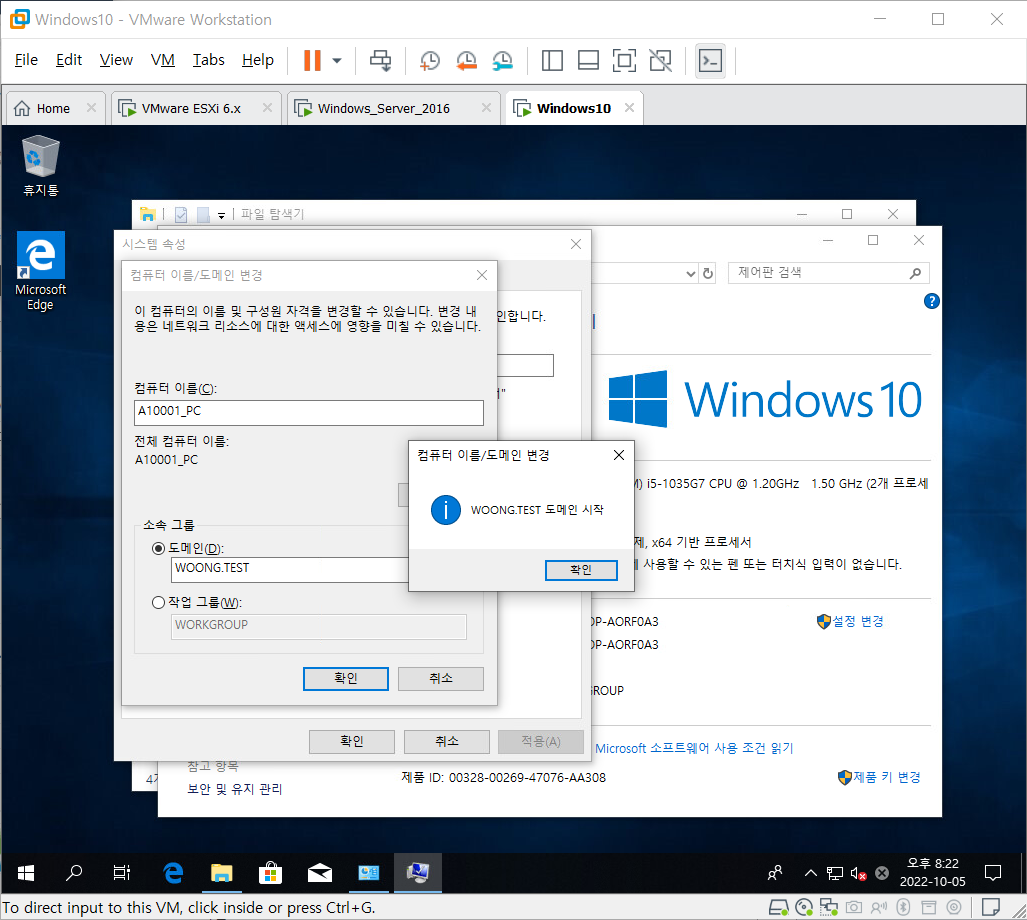Image resolution: width=1027 pixels, height=920 pixels.
Task: Switch to Windows_Server_2016 tab
Action: point(384,108)
